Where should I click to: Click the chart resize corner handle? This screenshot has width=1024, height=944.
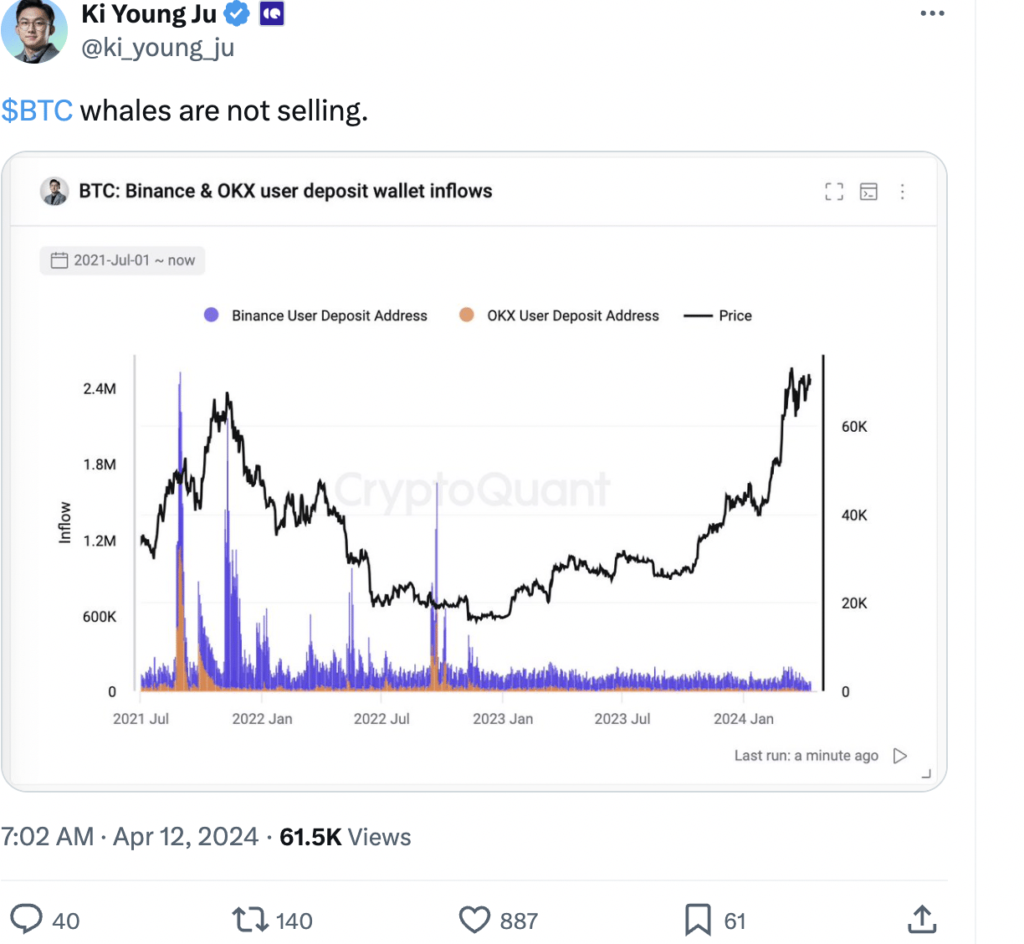click(x=926, y=774)
